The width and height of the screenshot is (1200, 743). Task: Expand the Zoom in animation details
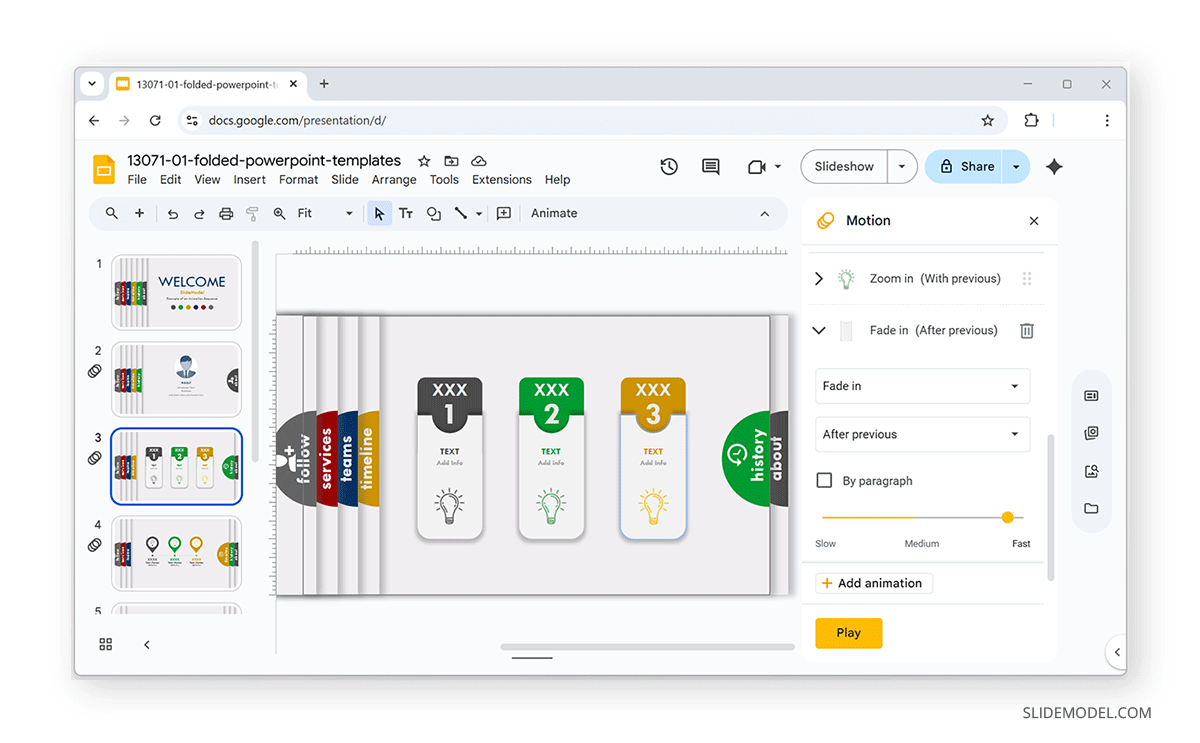point(818,279)
